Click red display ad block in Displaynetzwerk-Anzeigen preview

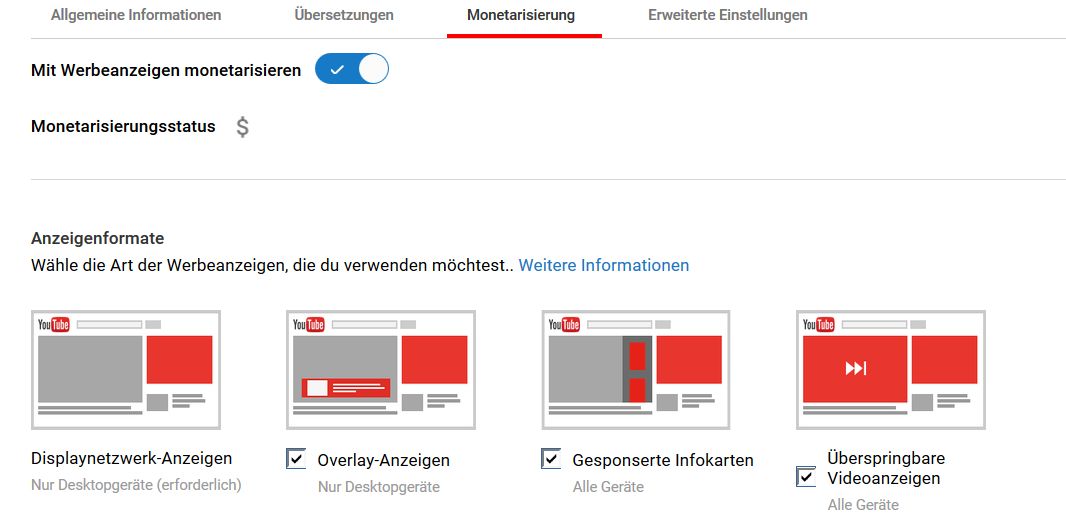point(179,359)
